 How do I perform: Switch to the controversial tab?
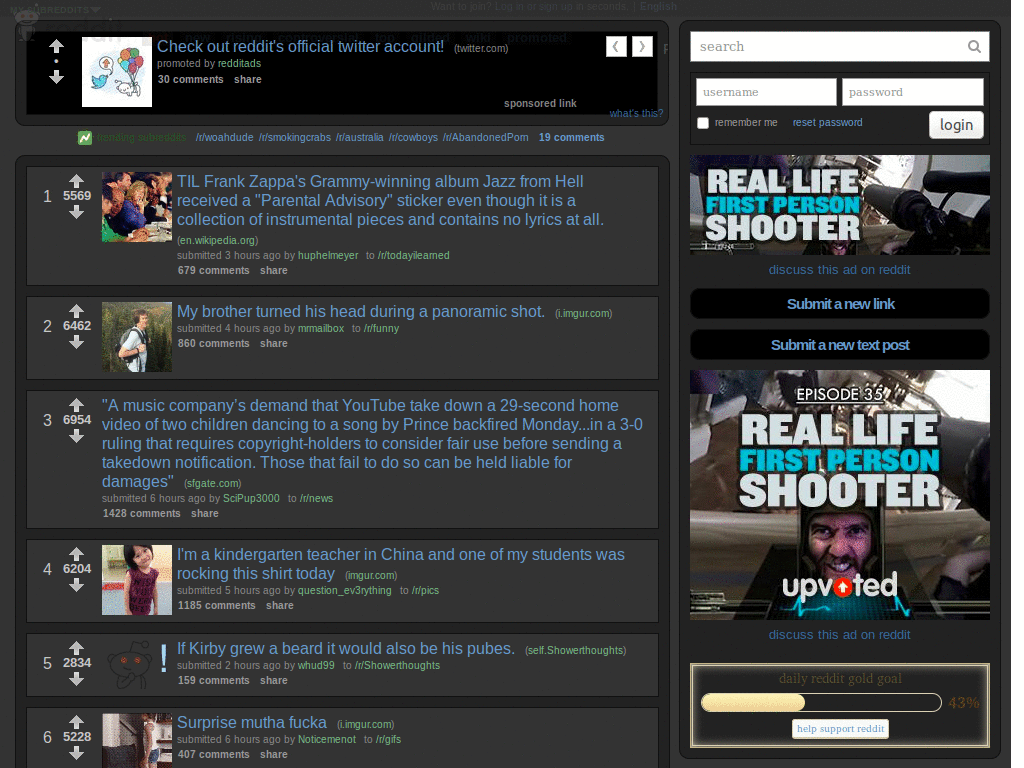[318, 37]
